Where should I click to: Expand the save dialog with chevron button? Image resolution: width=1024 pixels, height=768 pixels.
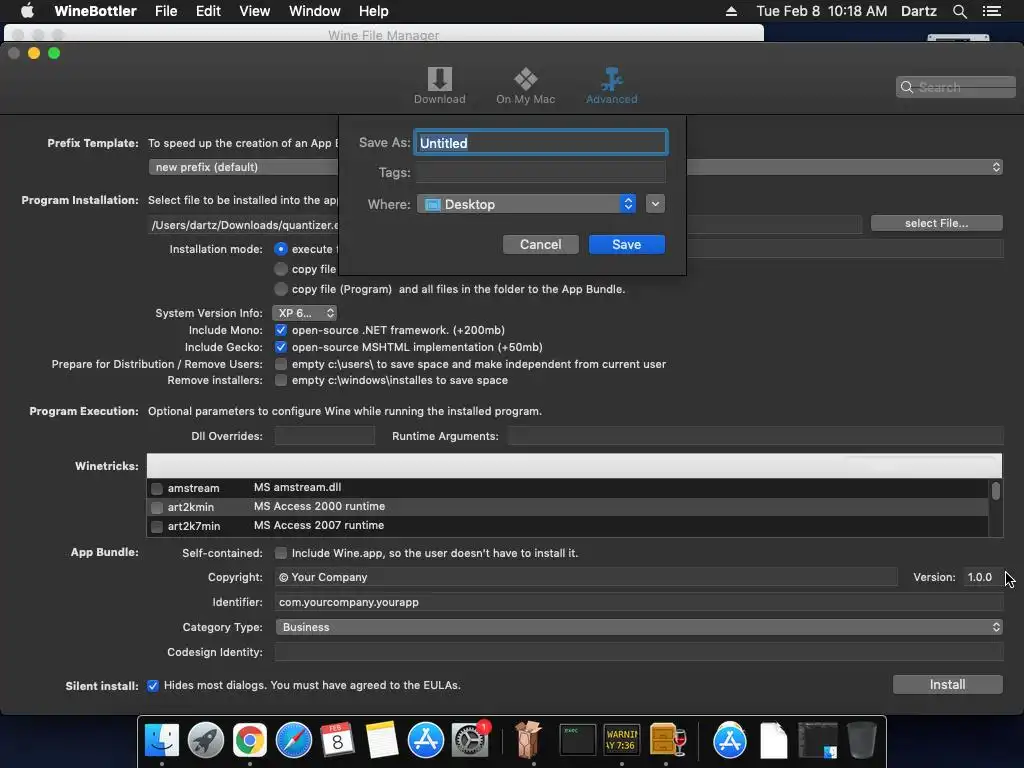[655, 204]
